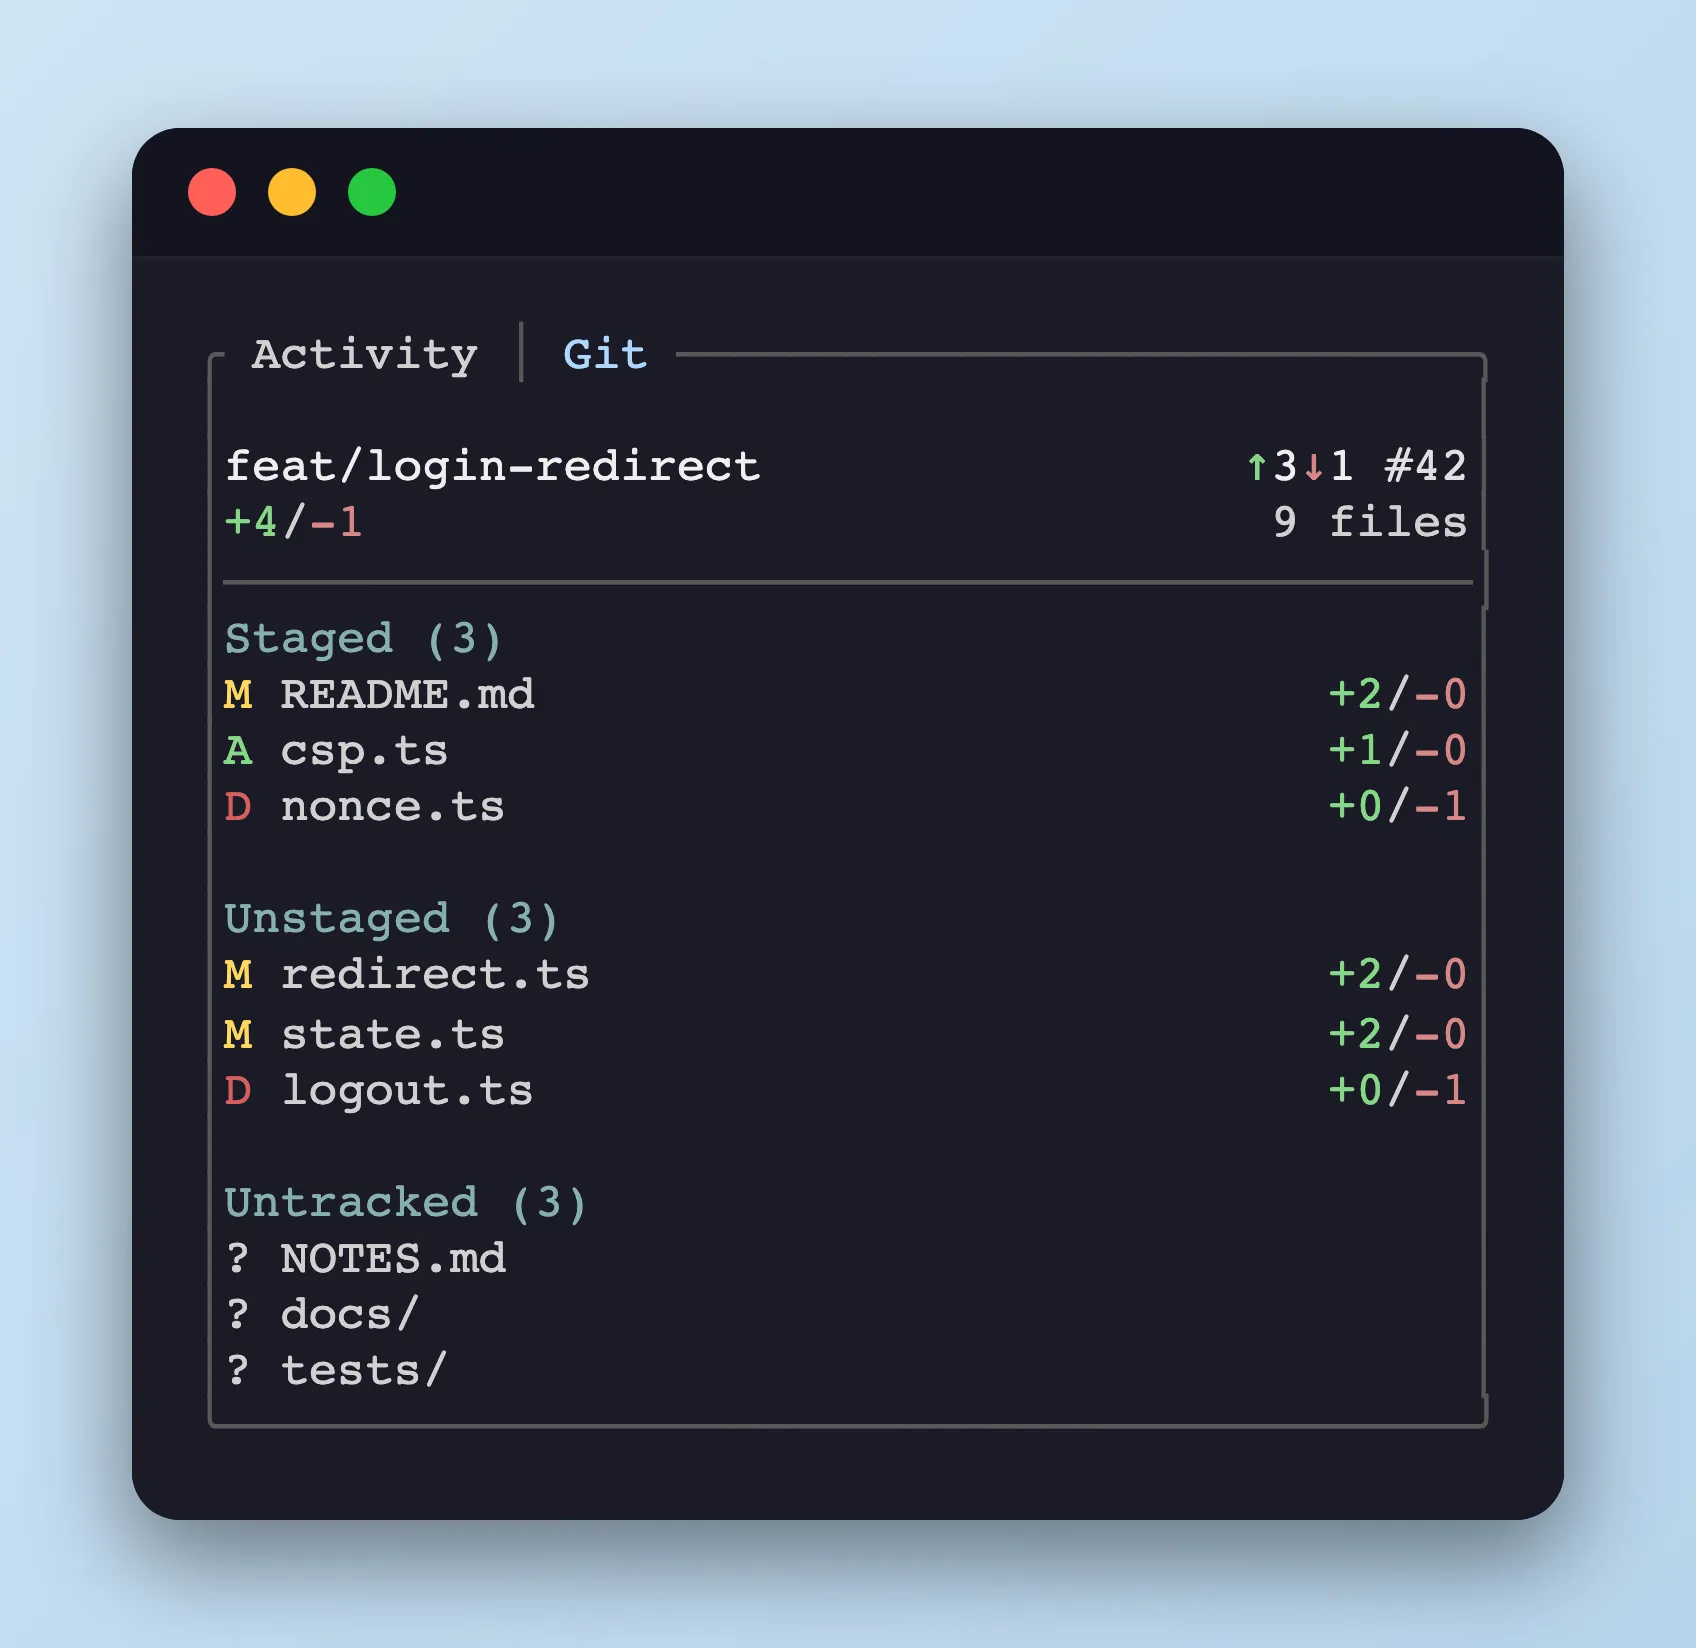Viewport: 1696px width, 1648px height.
Task: Click the +4/-1 diff stat indicator
Action: (294, 520)
